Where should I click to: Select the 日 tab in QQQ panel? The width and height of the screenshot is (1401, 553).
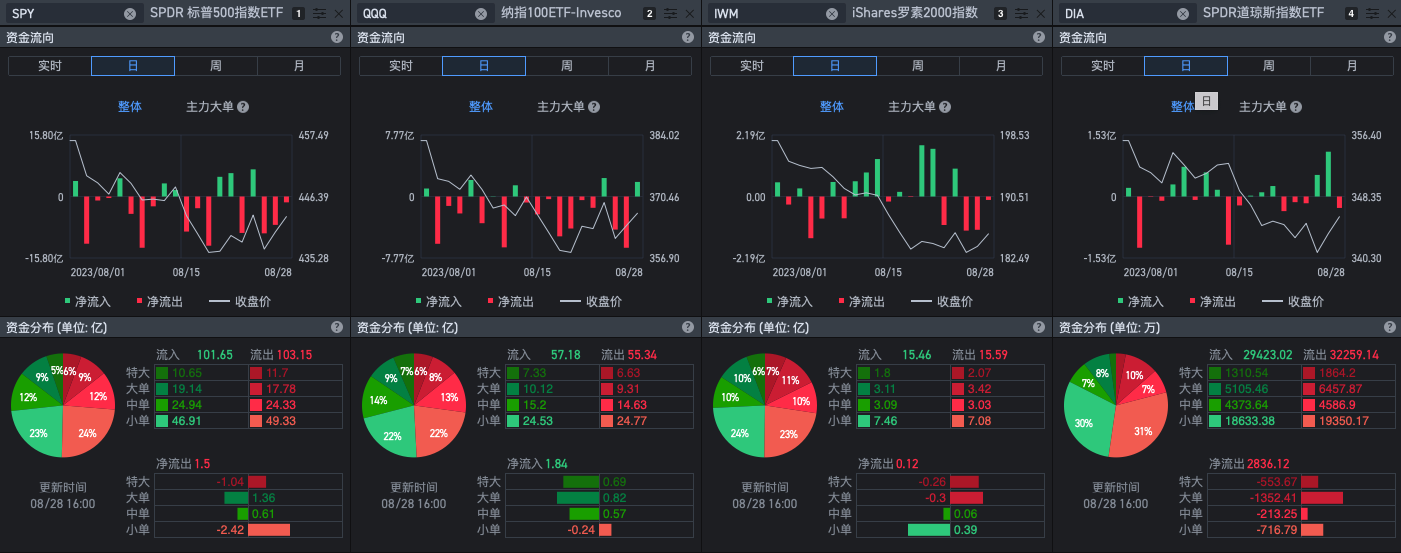pyautogui.click(x=484, y=66)
